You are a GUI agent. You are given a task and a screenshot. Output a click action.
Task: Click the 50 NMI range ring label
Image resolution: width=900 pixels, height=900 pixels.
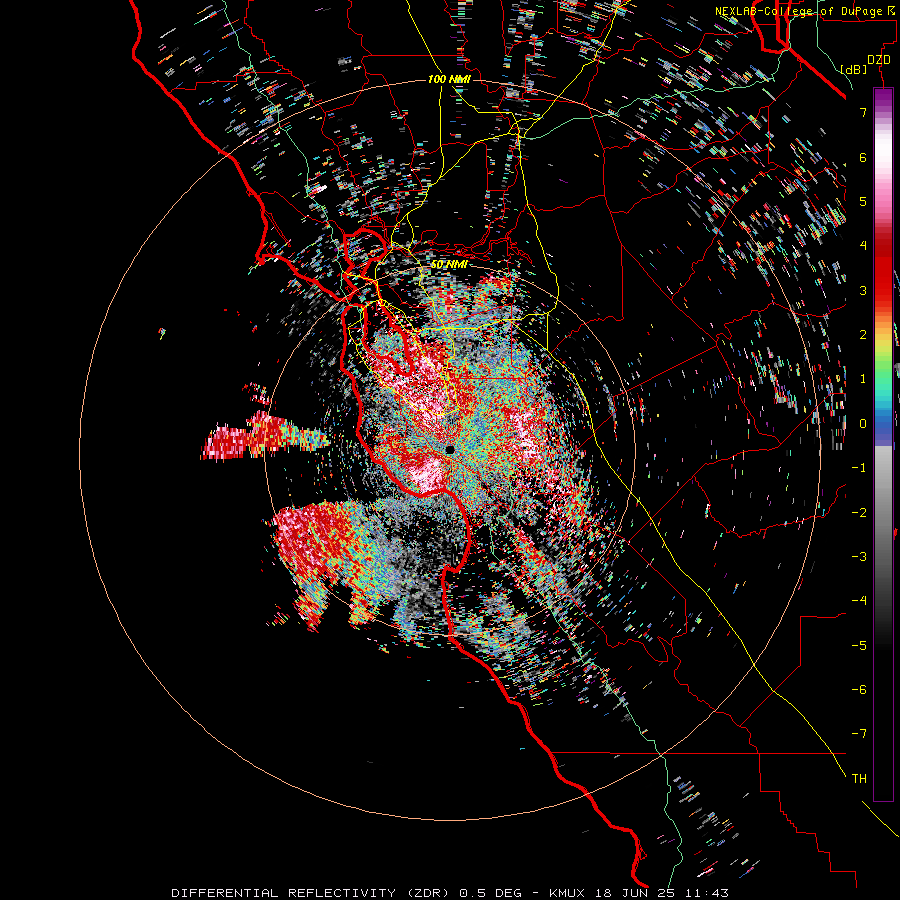449,264
